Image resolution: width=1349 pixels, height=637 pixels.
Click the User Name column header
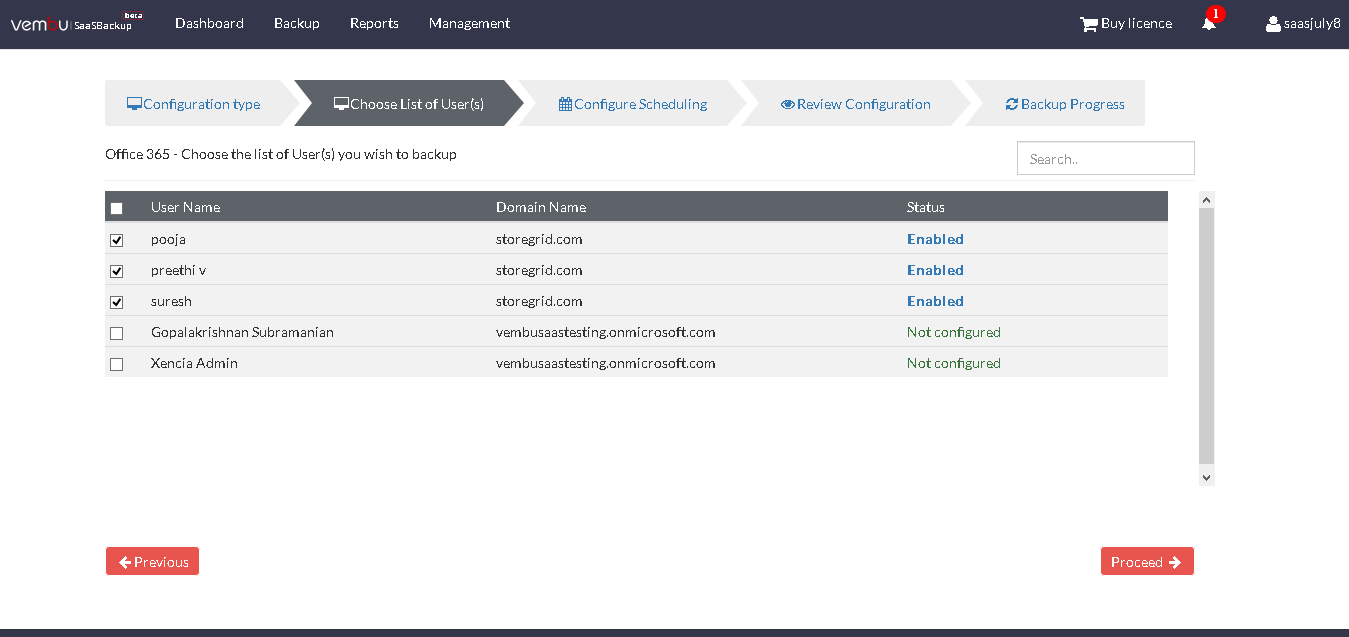tap(185, 207)
